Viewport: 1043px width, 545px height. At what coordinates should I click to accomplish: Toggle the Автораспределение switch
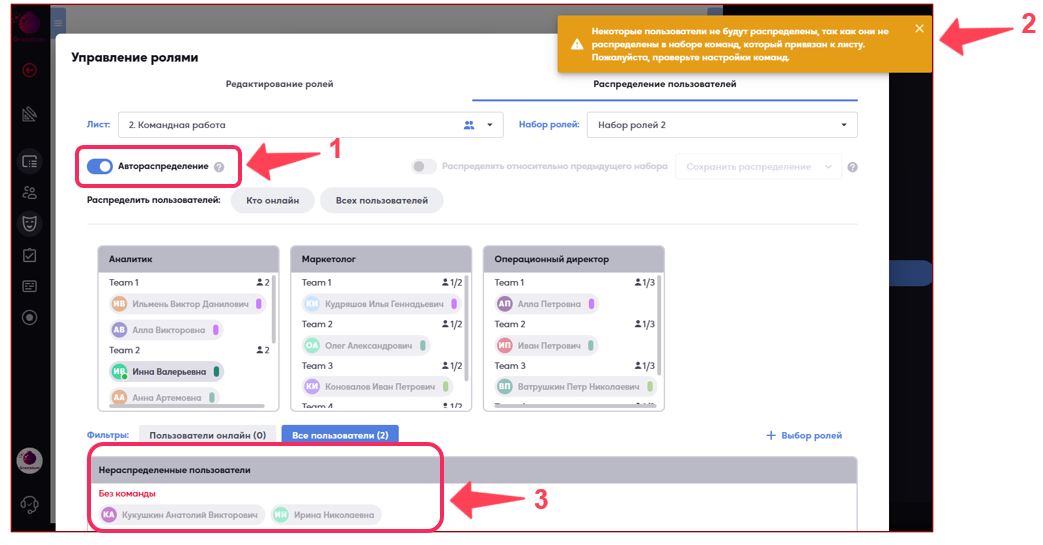(x=100, y=166)
